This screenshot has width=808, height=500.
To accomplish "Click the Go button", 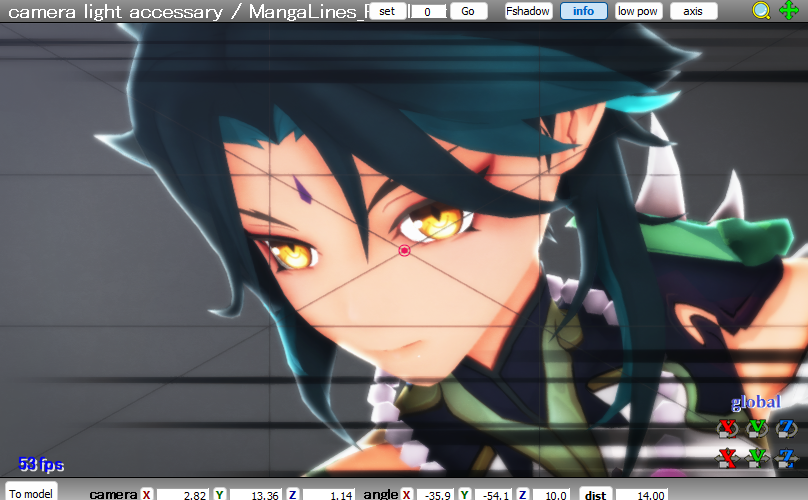I will (468, 11).
